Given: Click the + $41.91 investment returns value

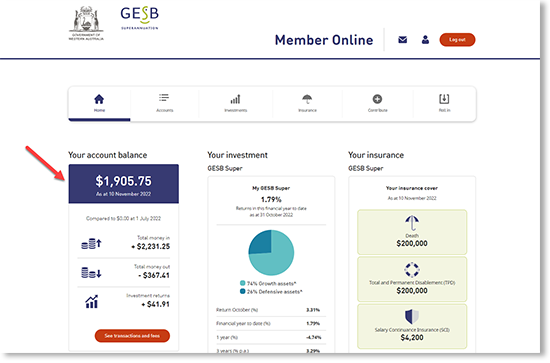Looking at the screenshot, I should pyautogui.click(x=155, y=304).
